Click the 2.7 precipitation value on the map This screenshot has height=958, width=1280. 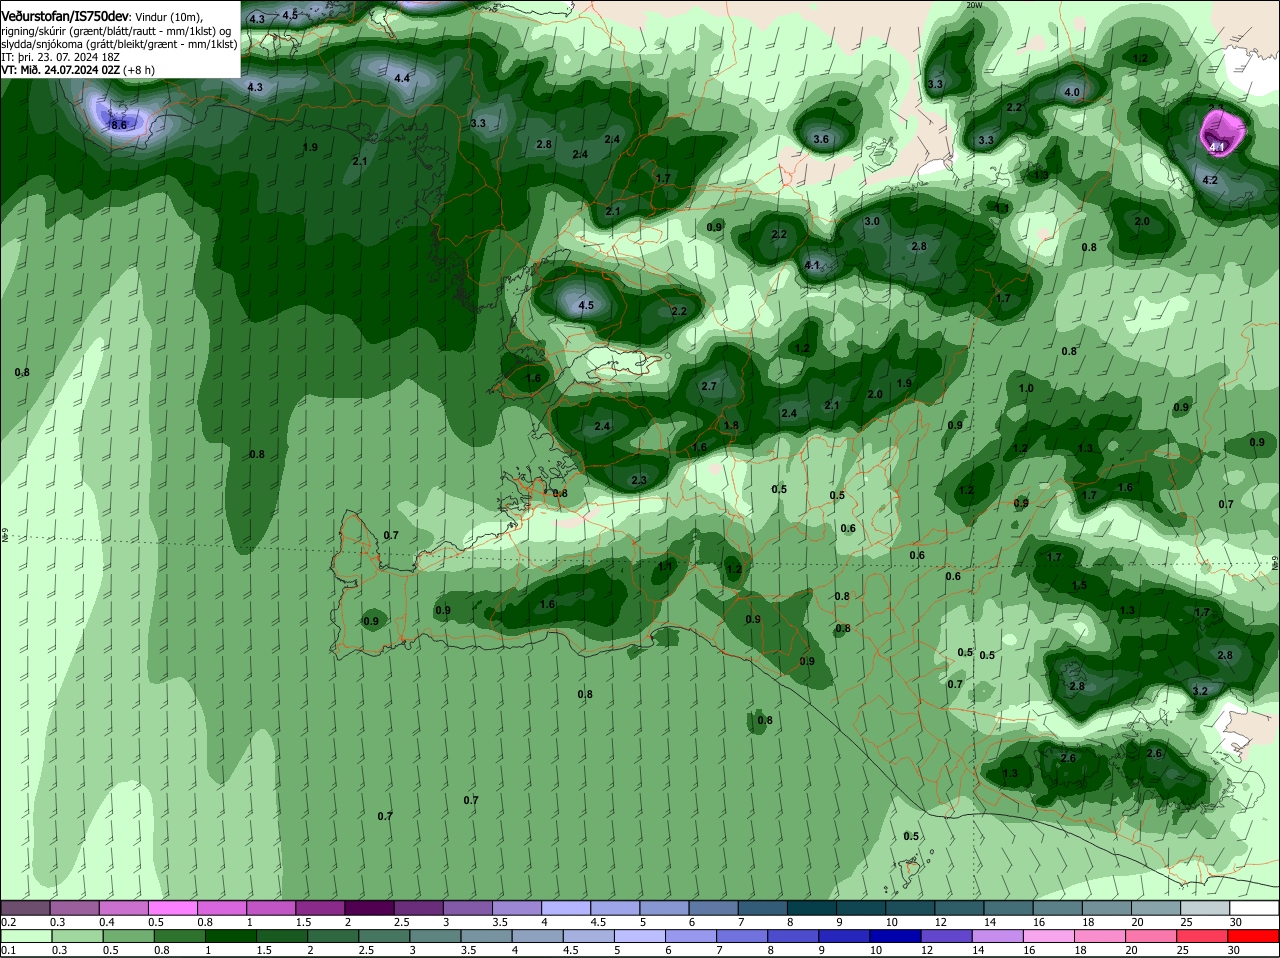(x=709, y=386)
